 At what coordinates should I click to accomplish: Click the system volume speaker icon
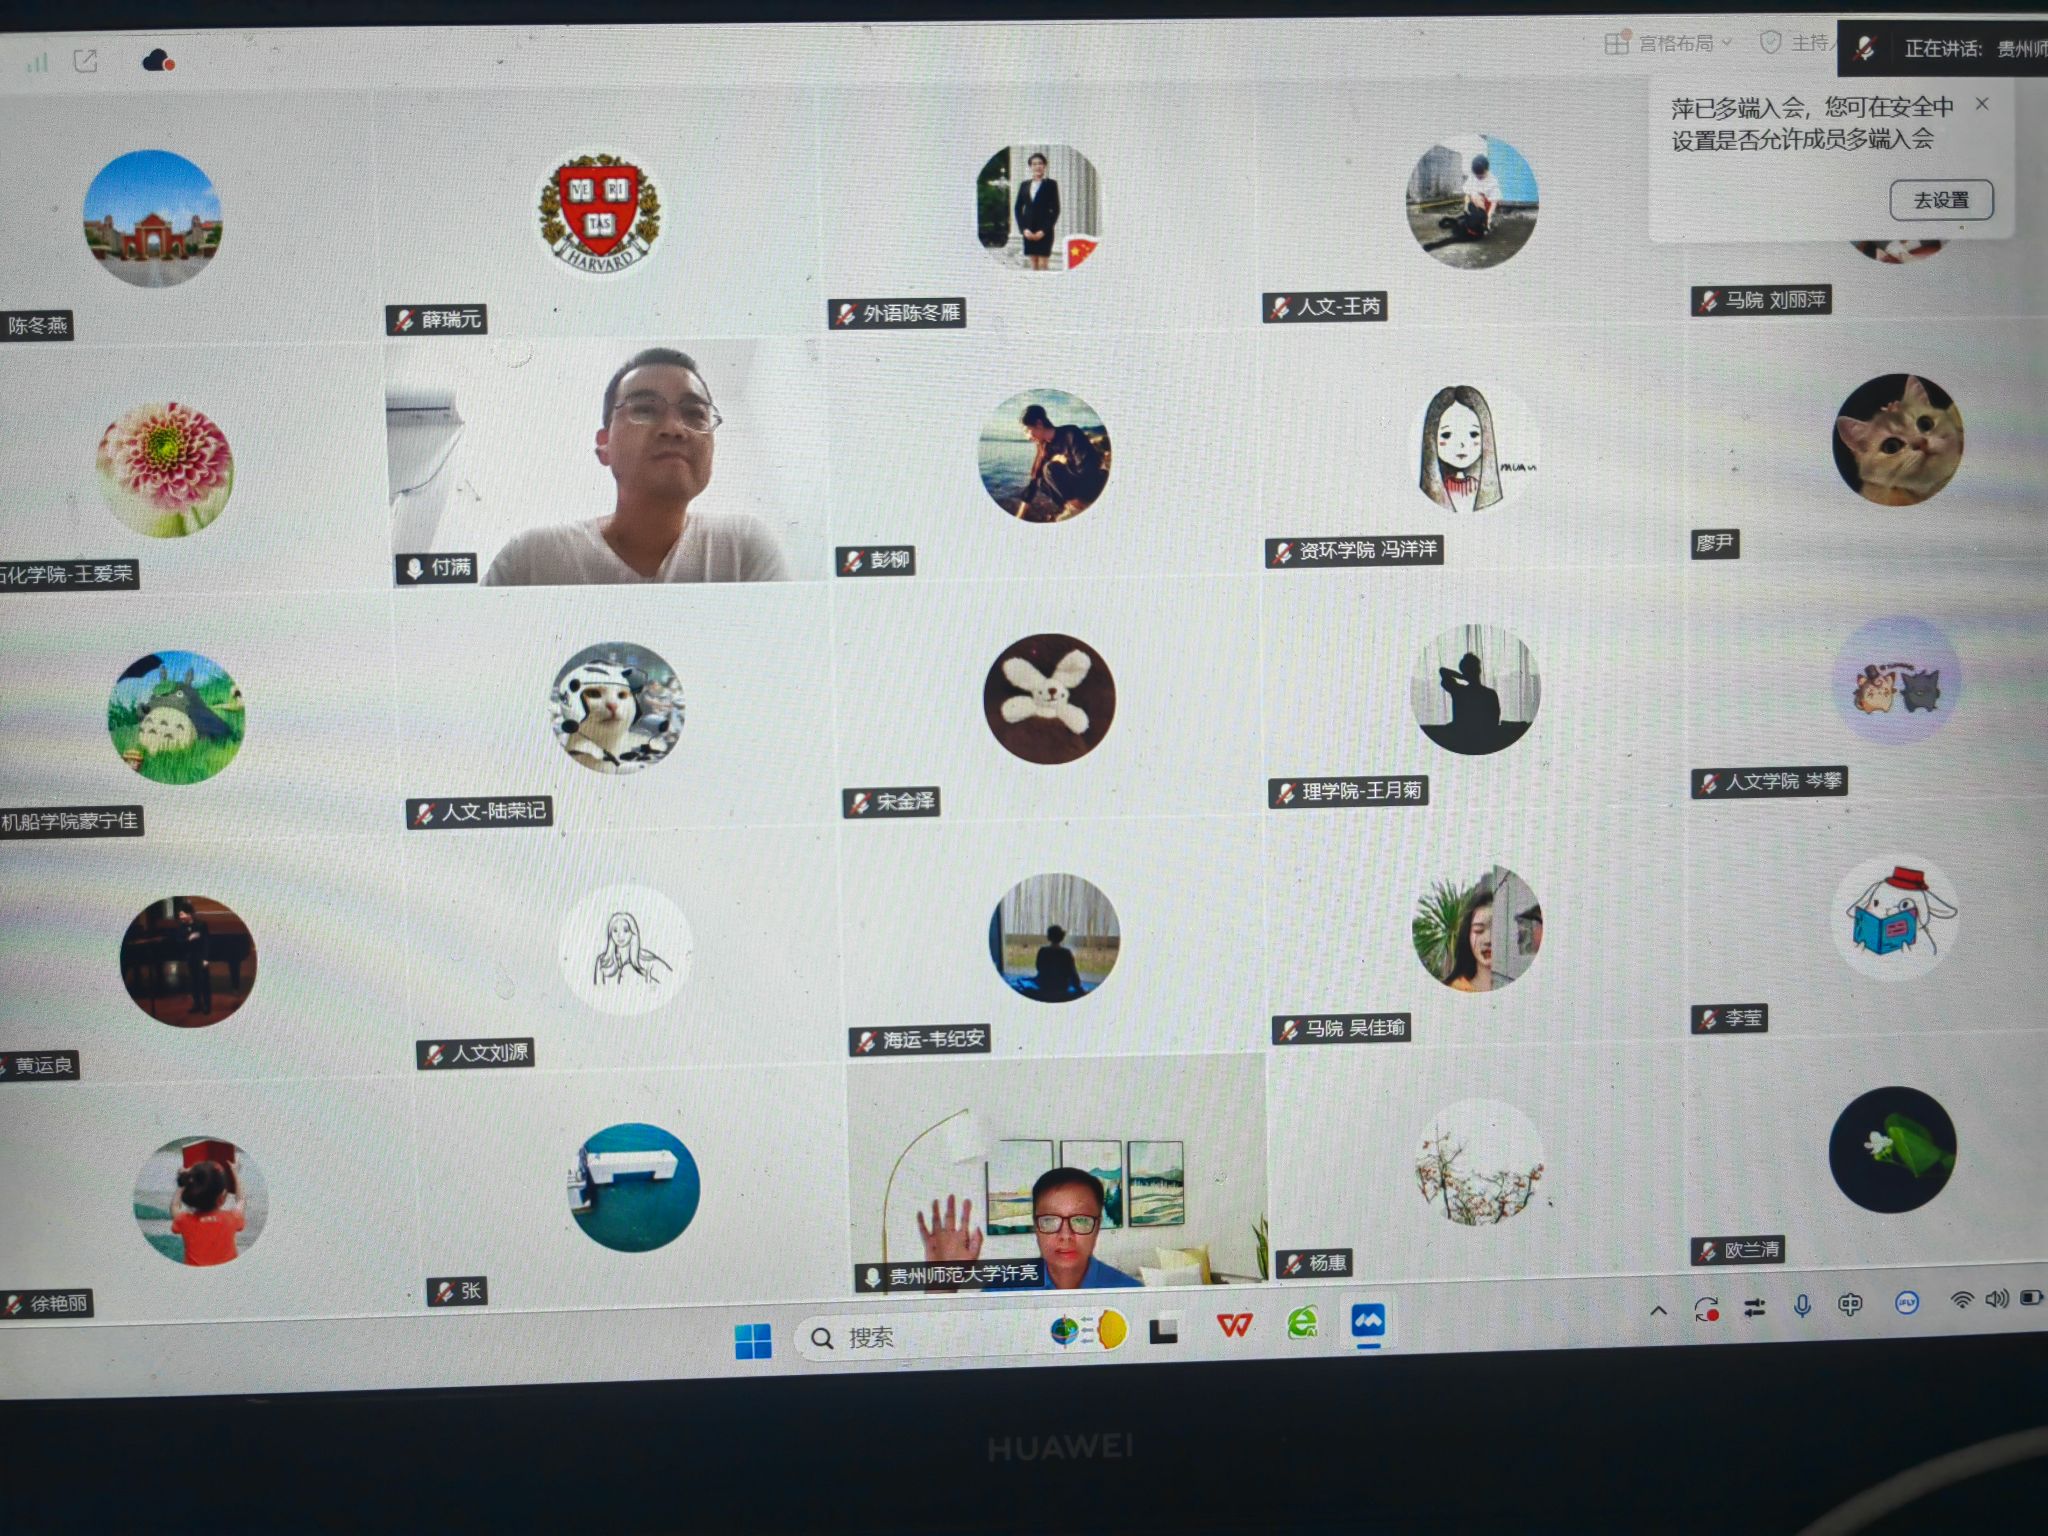1996,1299
